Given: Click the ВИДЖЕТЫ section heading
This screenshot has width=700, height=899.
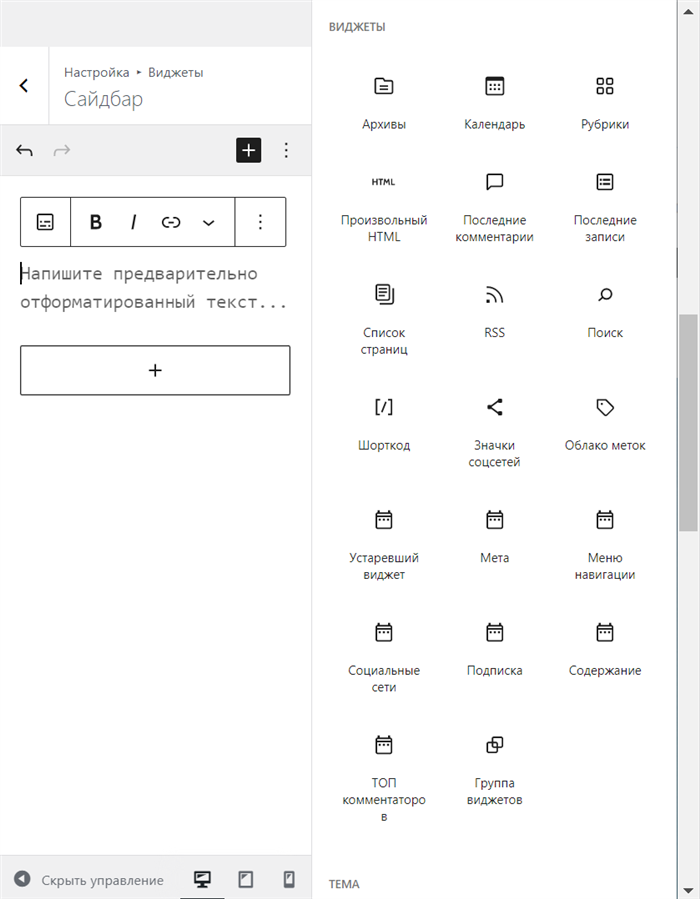Looking at the screenshot, I should click(x=357, y=27).
